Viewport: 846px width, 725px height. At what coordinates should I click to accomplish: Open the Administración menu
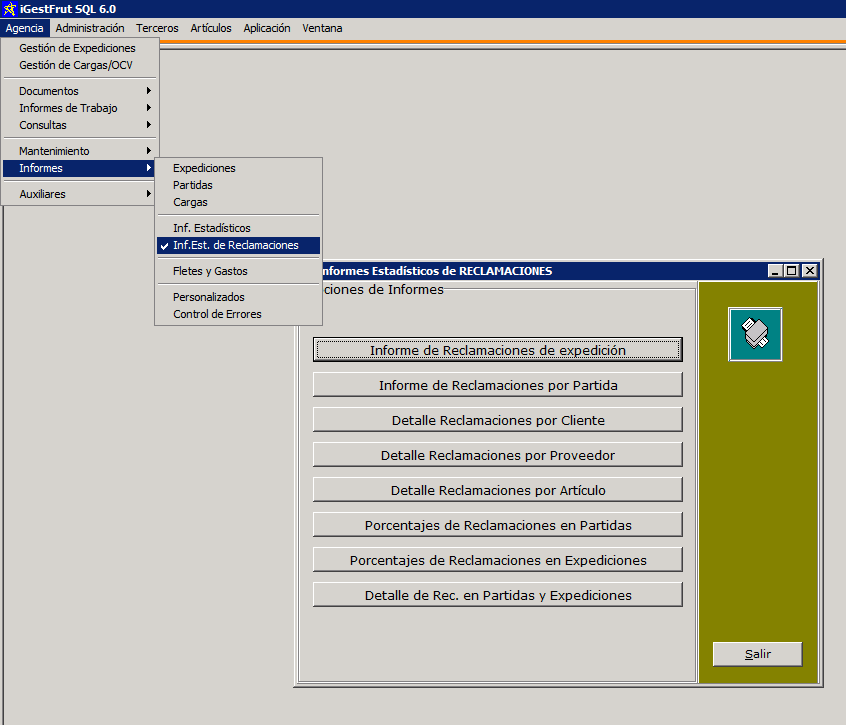90,28
